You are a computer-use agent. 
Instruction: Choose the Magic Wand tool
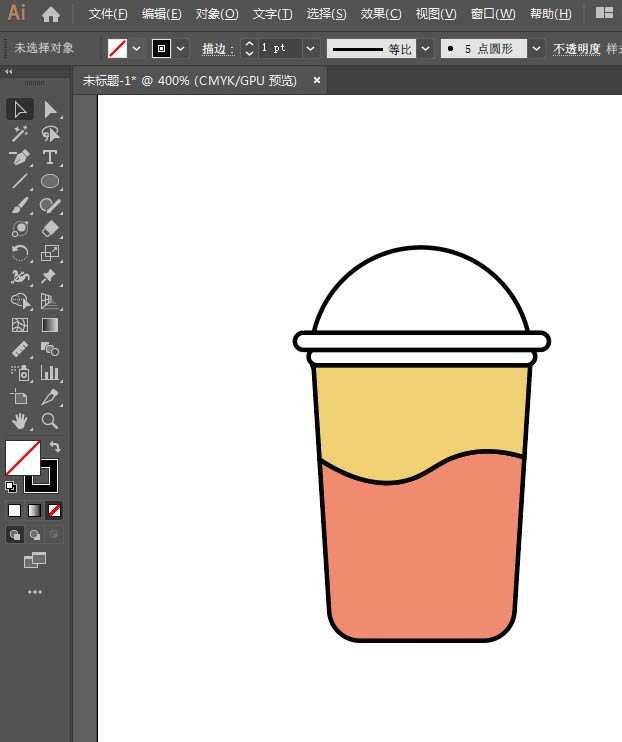(x=19, y=134)
